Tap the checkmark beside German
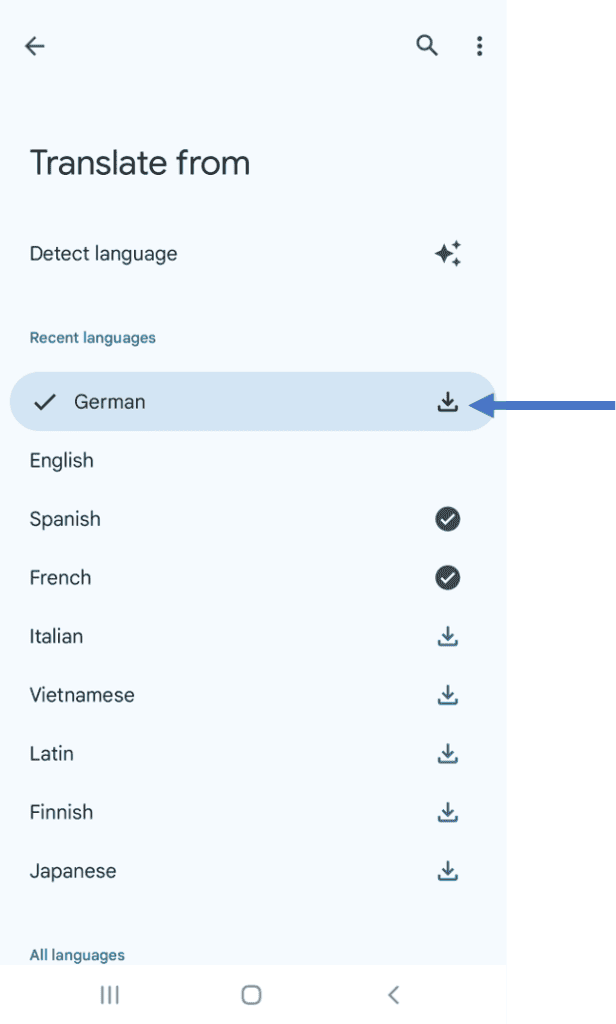 pyautogui.click(x=43, y=402)
